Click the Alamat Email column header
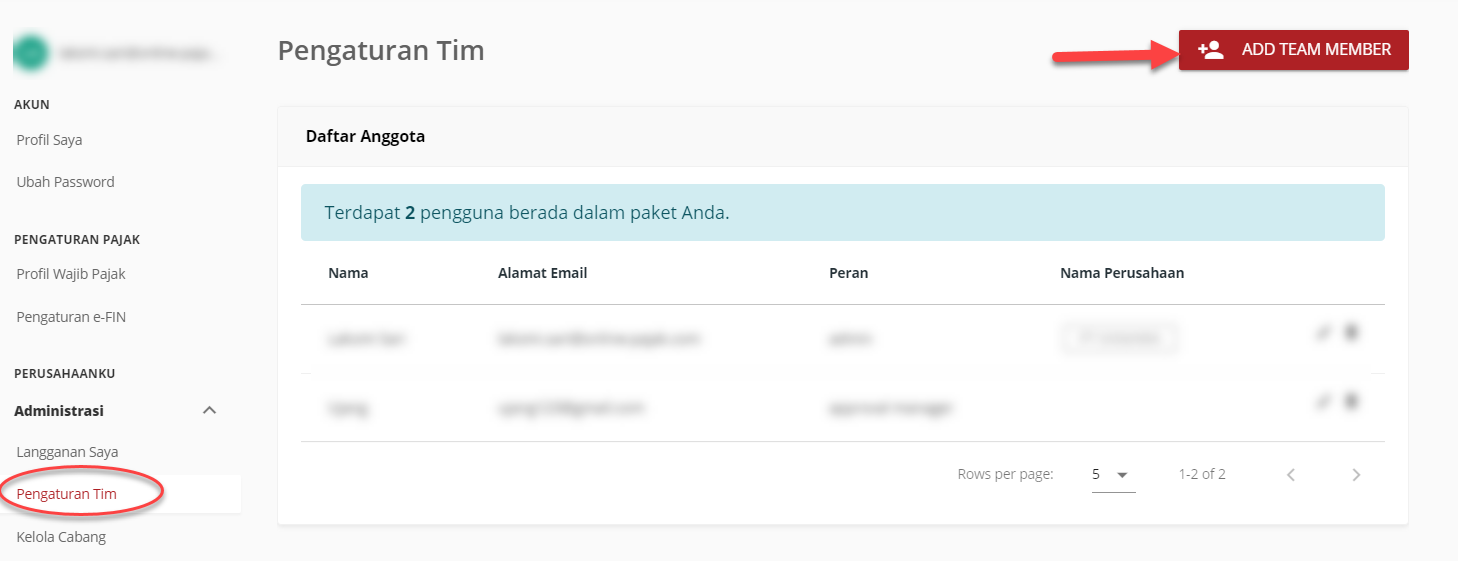 542,273
